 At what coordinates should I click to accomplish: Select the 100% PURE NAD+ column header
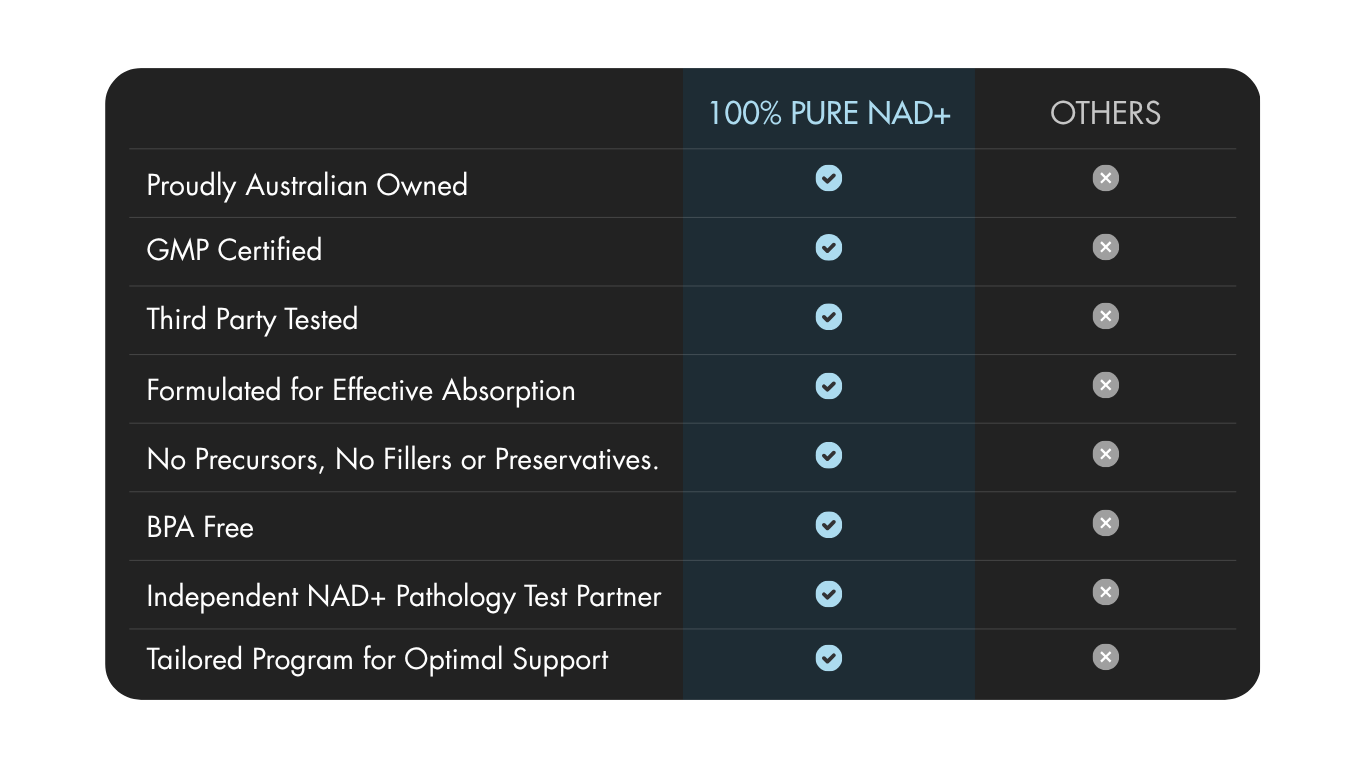coord(829,113)
